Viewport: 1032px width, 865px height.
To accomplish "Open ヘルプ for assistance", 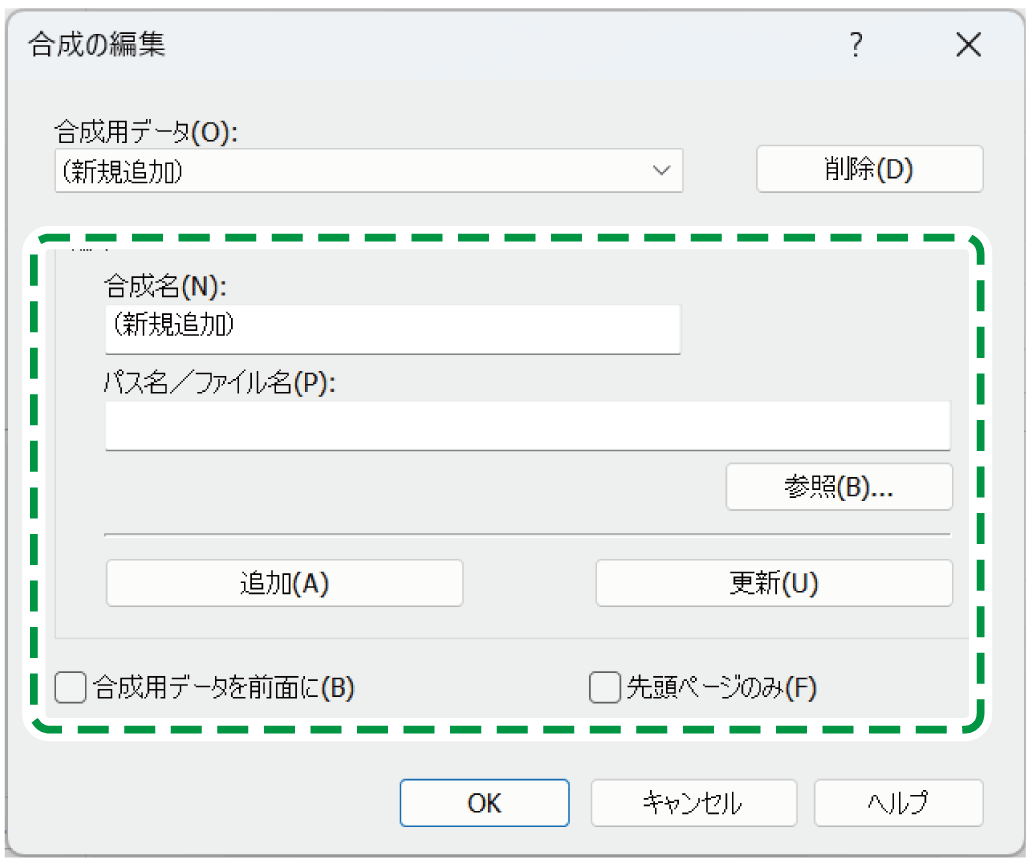I will coord(897,803).
